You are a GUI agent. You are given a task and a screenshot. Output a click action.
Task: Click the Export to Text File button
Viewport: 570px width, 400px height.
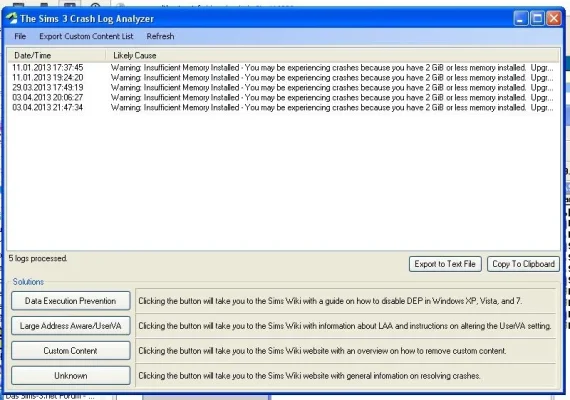445,264
